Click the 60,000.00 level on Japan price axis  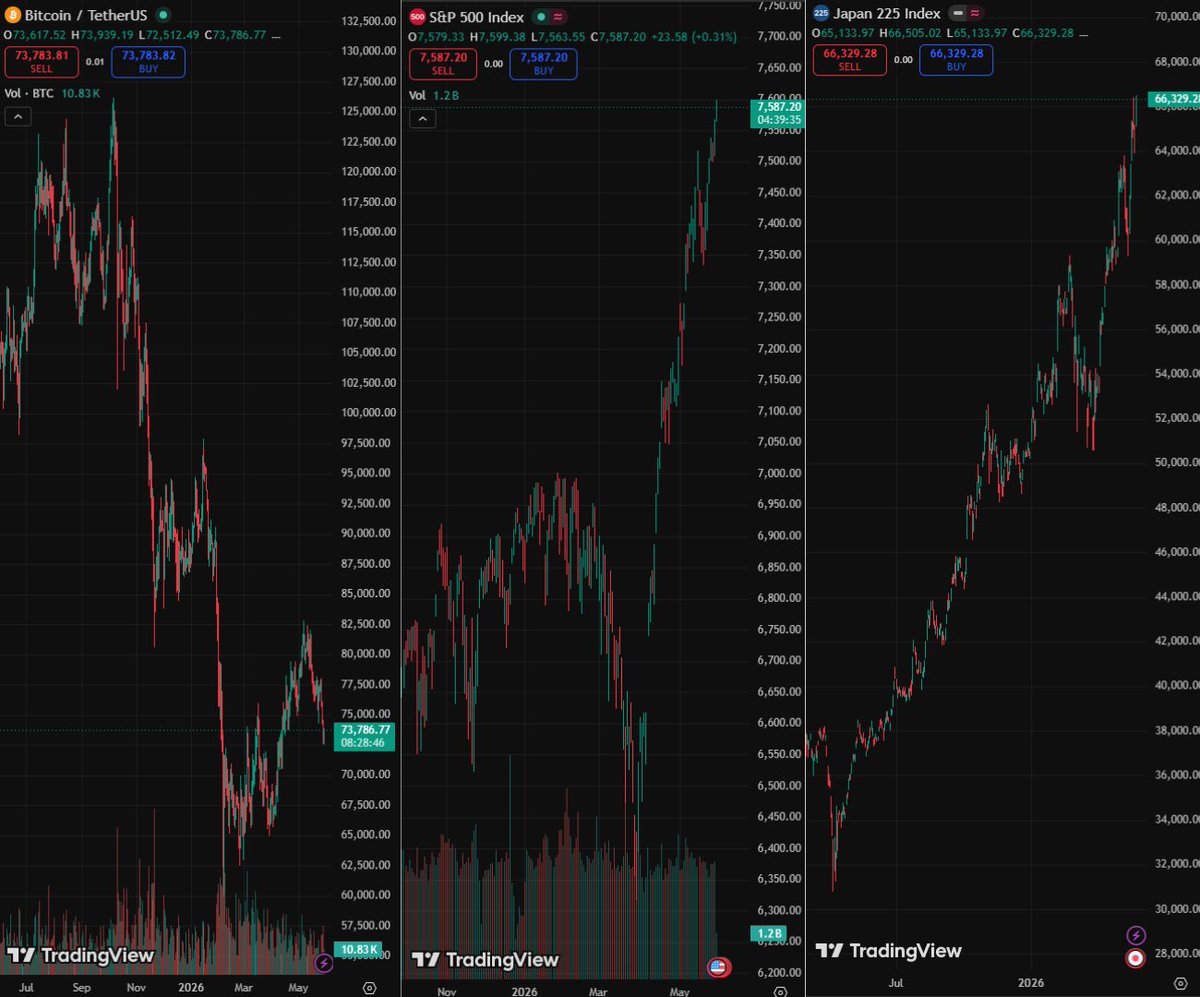click(x=1177, y=239)
